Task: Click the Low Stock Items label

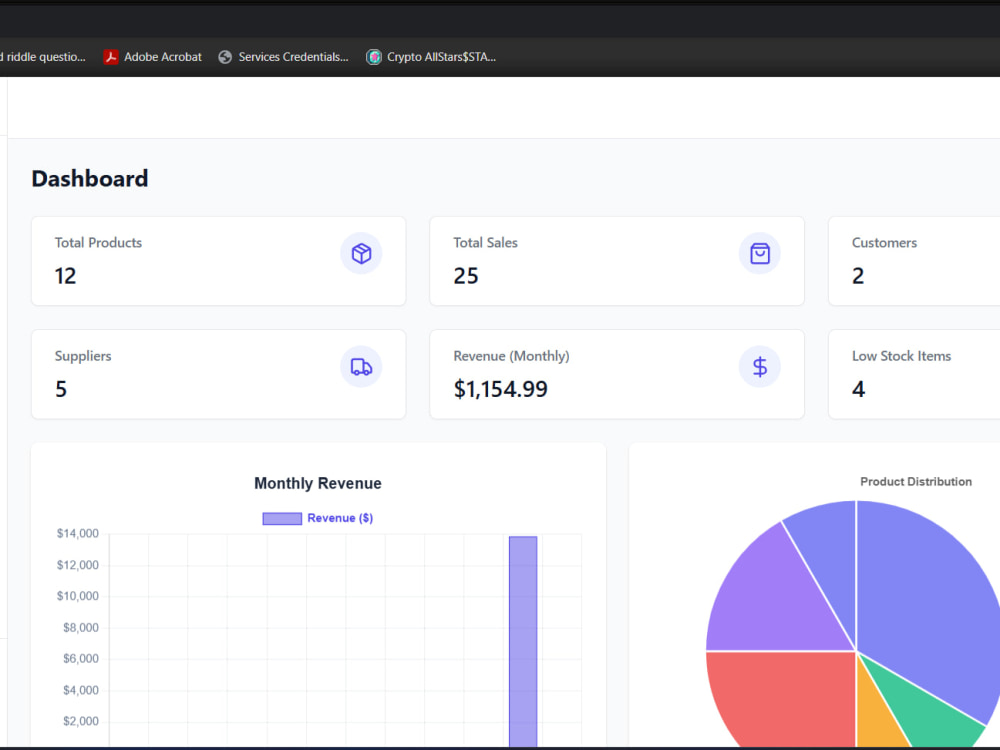Action: [901, 356]
